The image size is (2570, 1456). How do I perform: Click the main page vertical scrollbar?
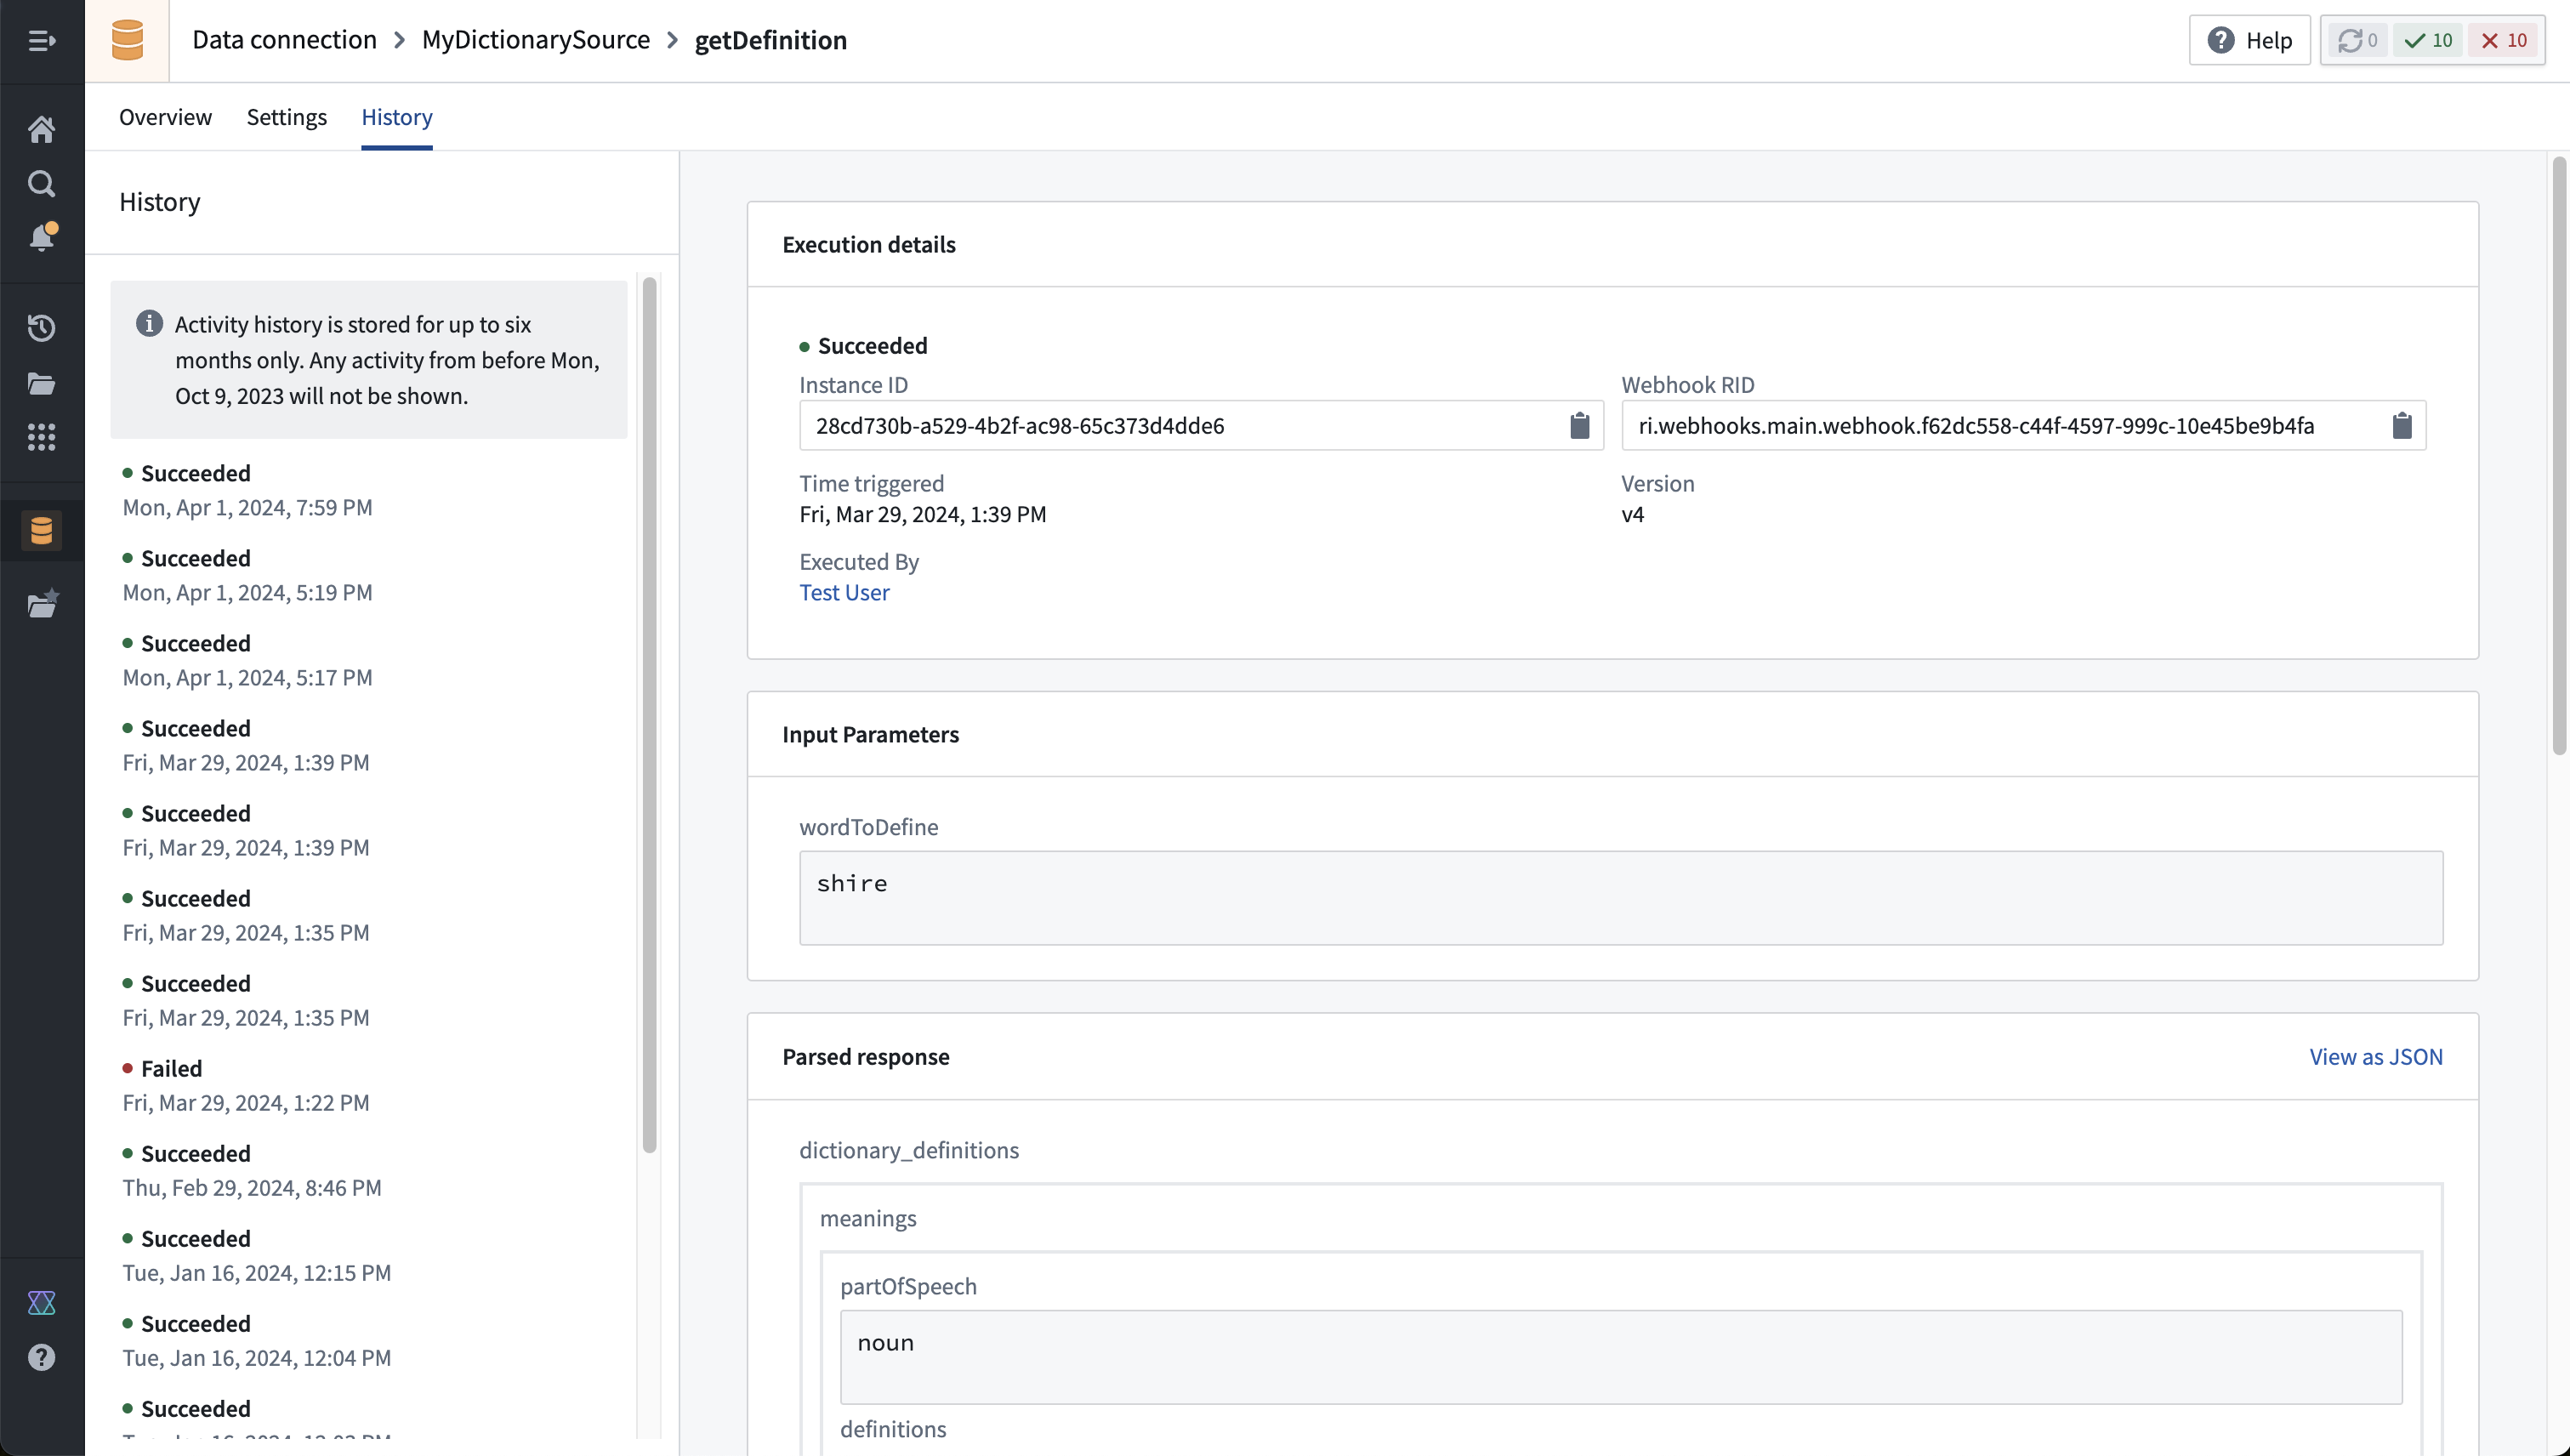[2558, 455]
